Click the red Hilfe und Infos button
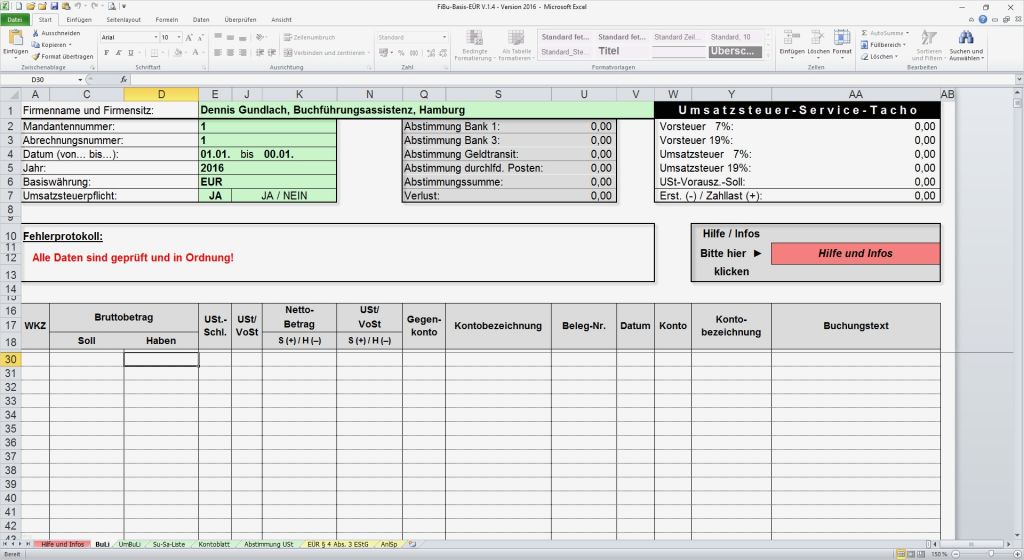The width and height of the screenshot is (1024, 560). (x=856, y=253)
